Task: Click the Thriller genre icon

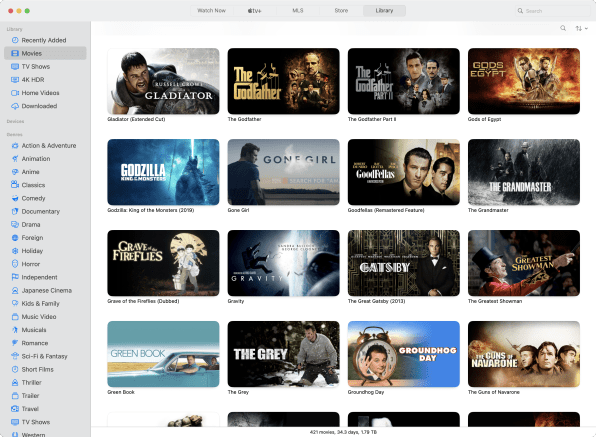Action: coord(15,383)
